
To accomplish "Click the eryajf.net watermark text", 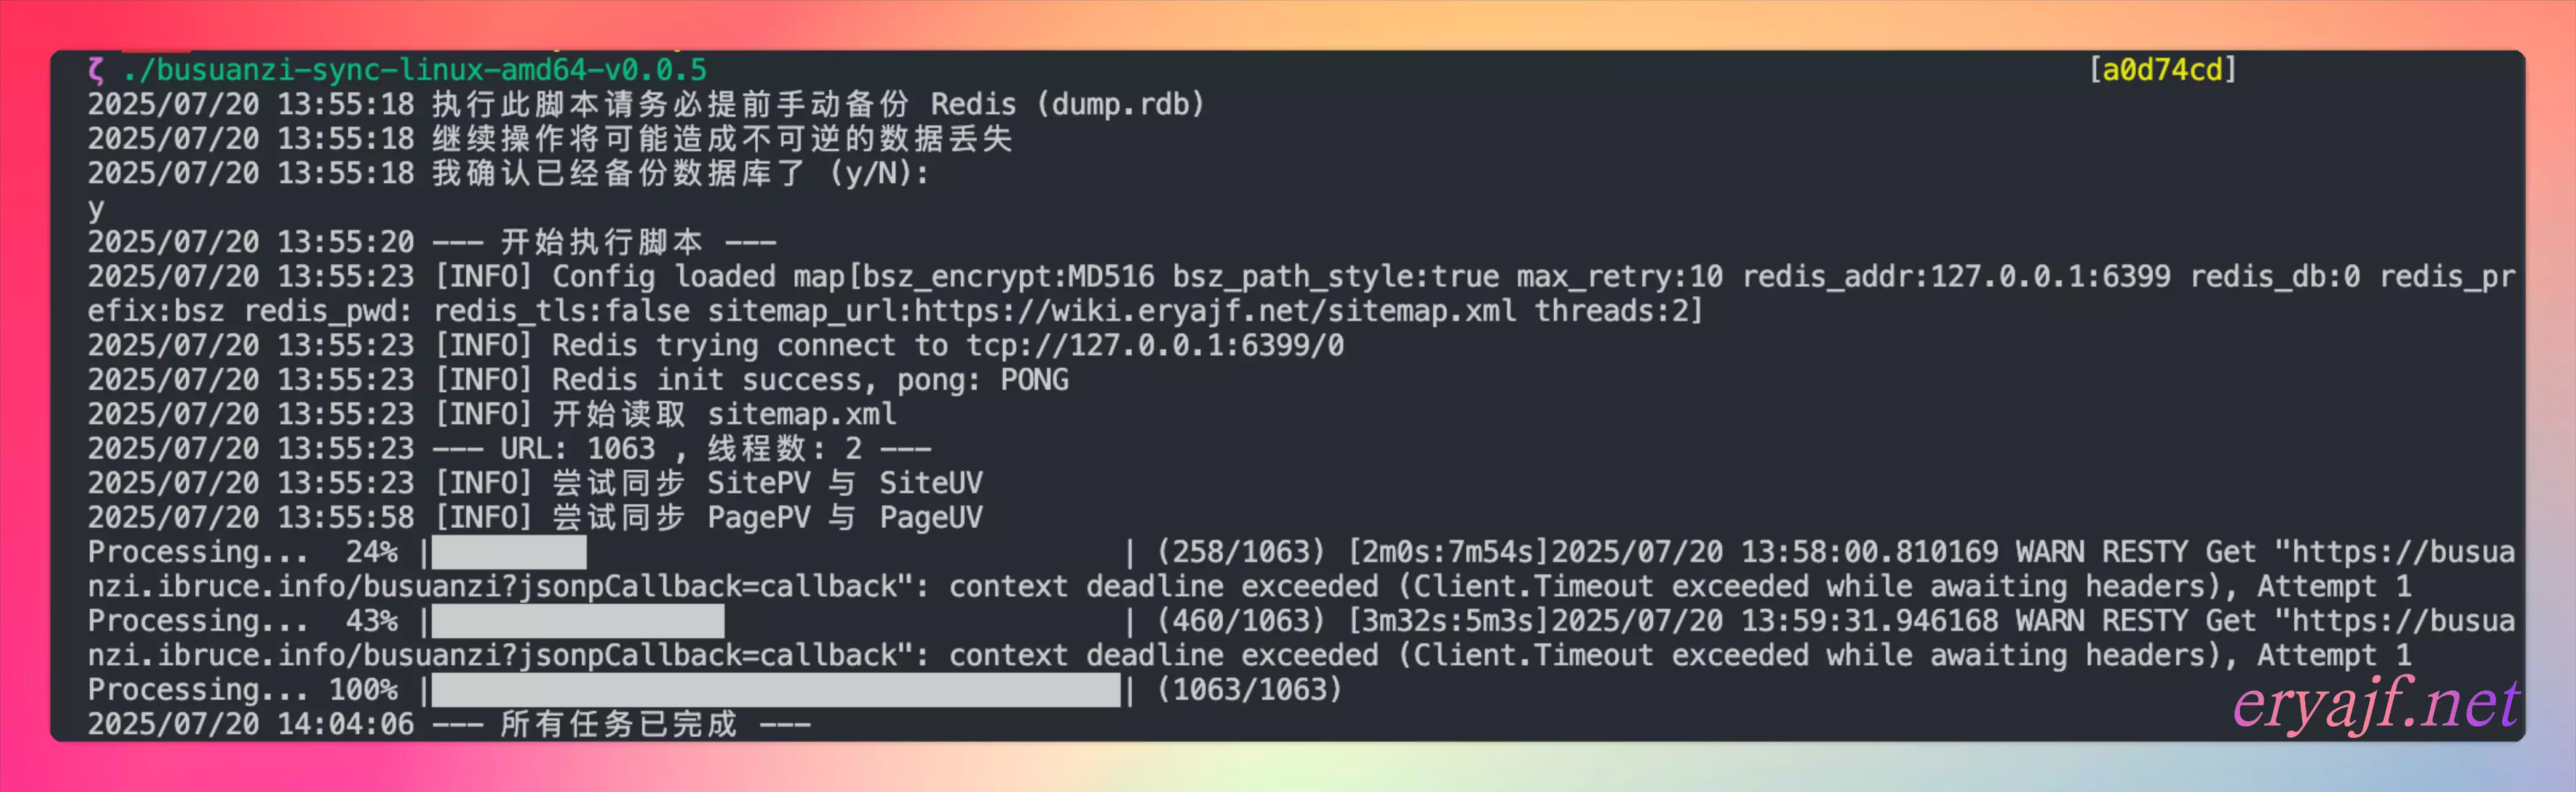I will coord(2375,704).
